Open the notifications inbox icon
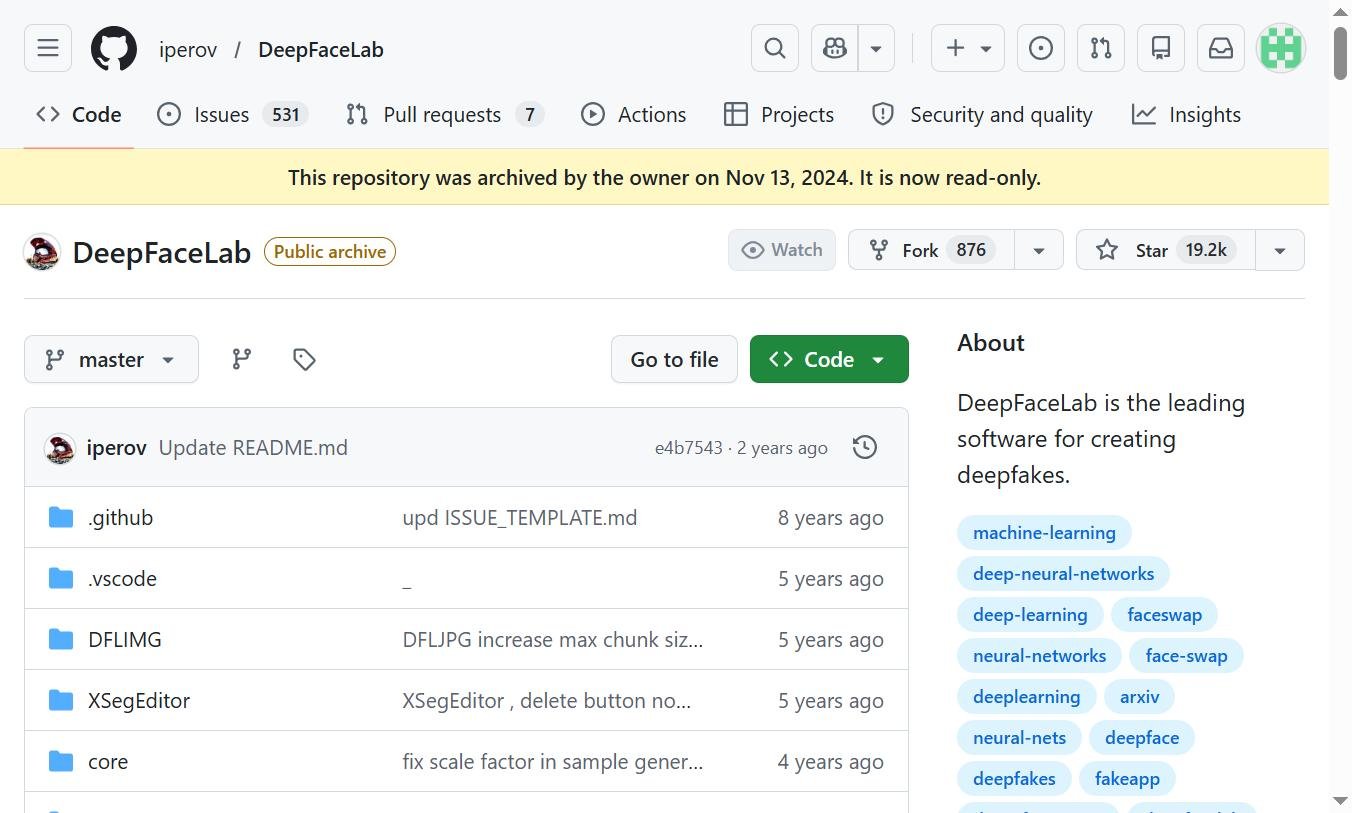Viewport: 1352px width, 813px height. tap(1221, 48)
